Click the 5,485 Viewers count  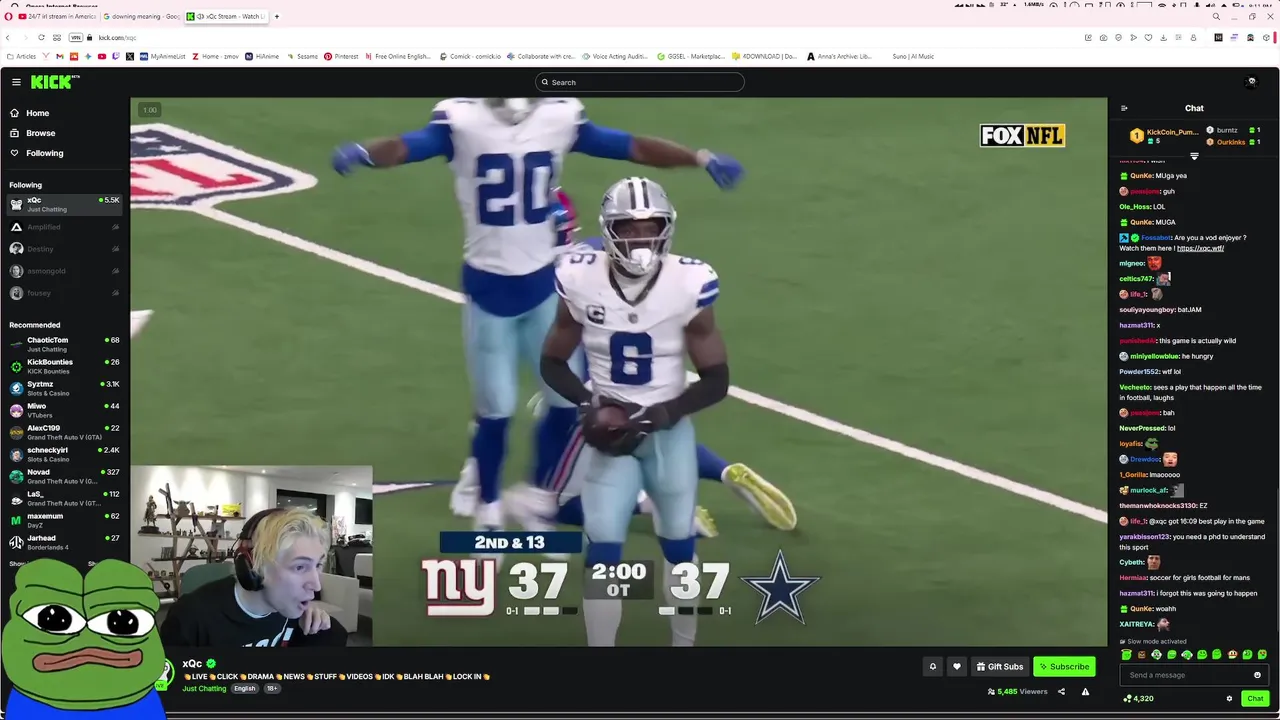1017,691
